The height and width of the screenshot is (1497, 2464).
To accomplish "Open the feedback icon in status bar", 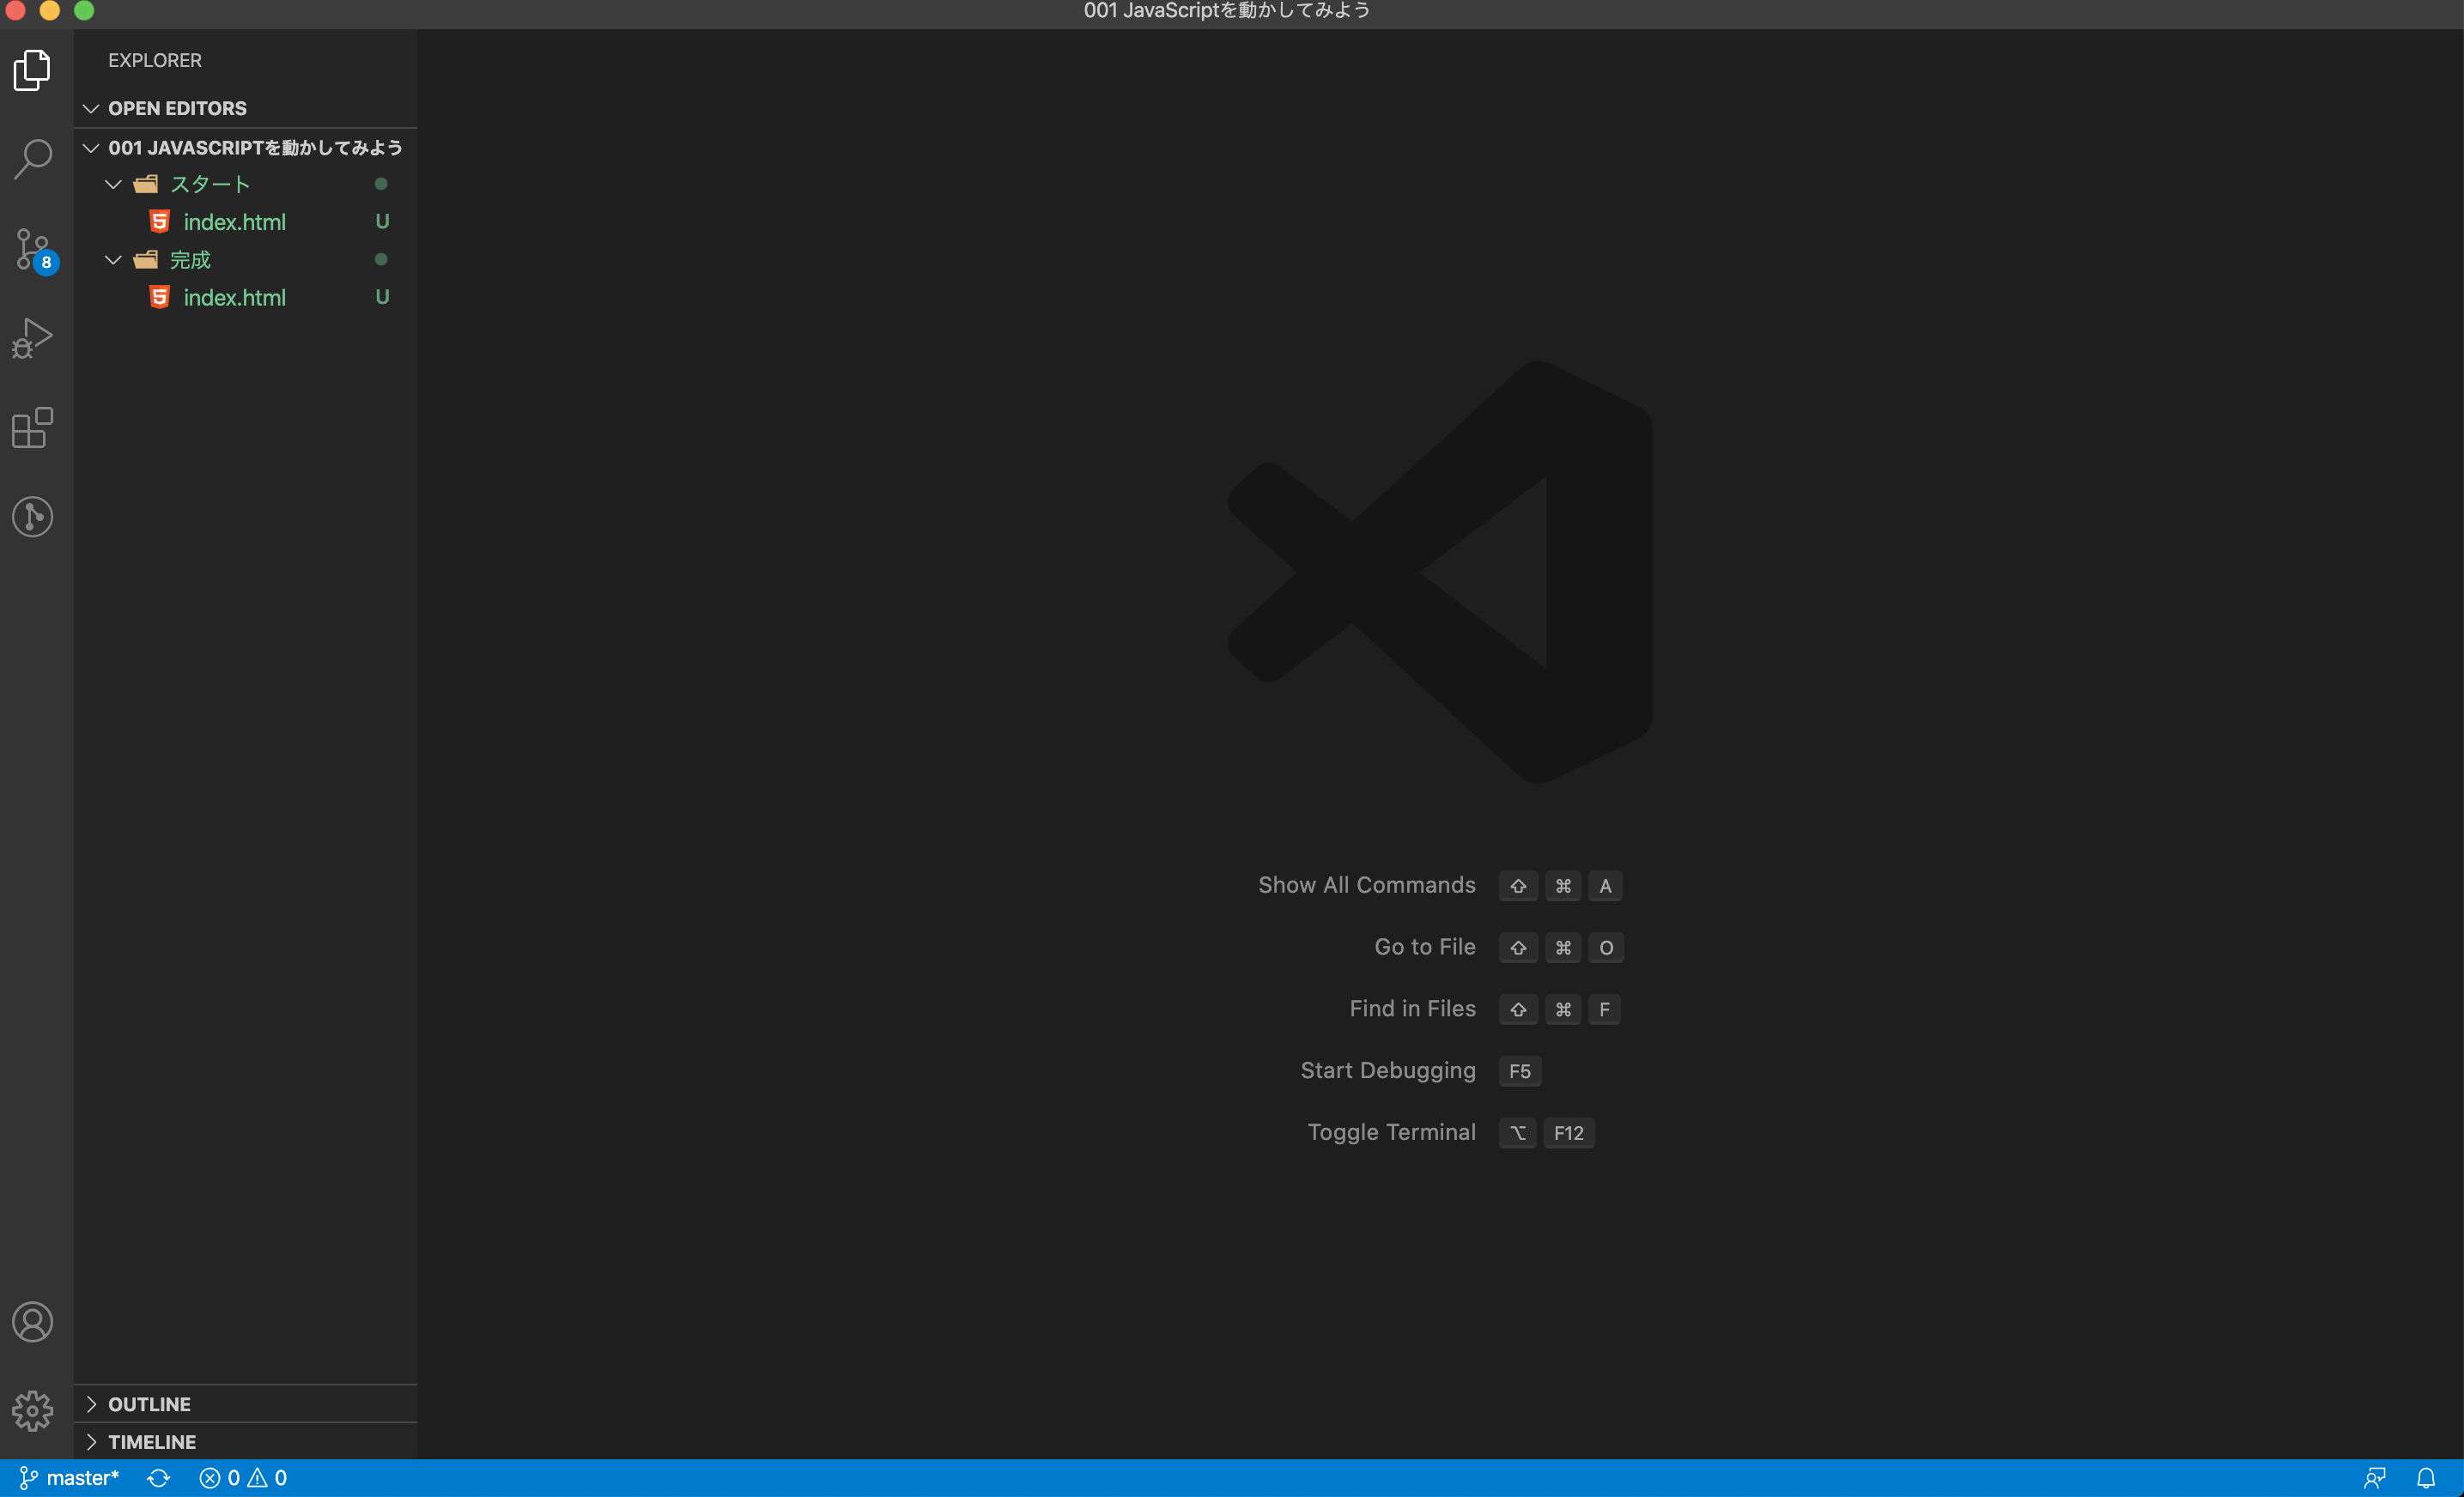I will [x=2374, y=1478].
